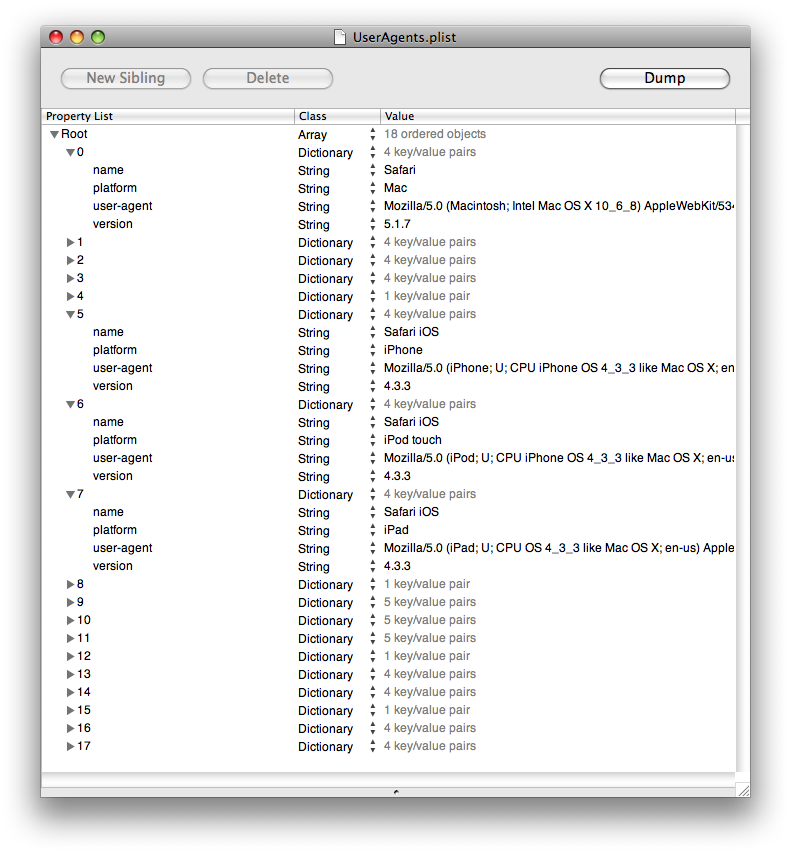Click the green zoom window button
791x853 pixels.
[x=98, y=37]
